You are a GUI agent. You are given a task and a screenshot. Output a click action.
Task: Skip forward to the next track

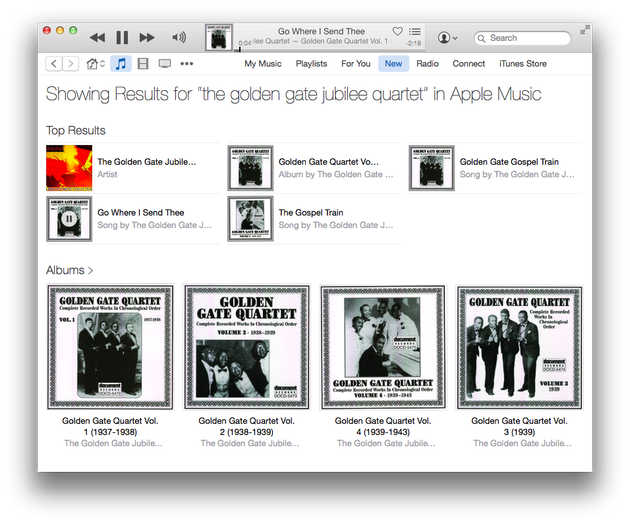point(147,38)
